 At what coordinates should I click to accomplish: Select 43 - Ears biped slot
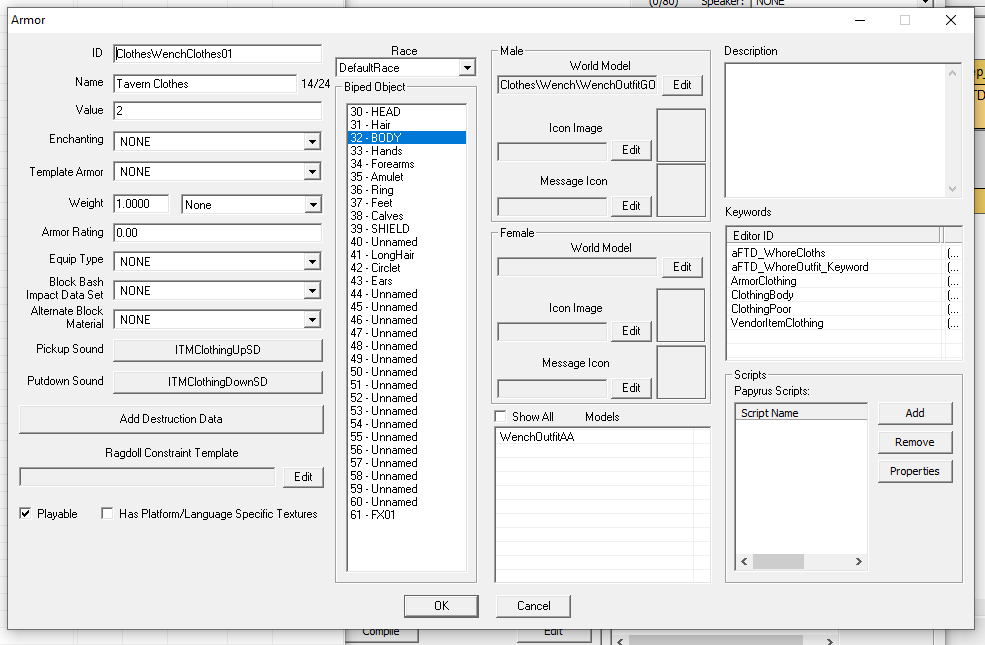[406, 281]
